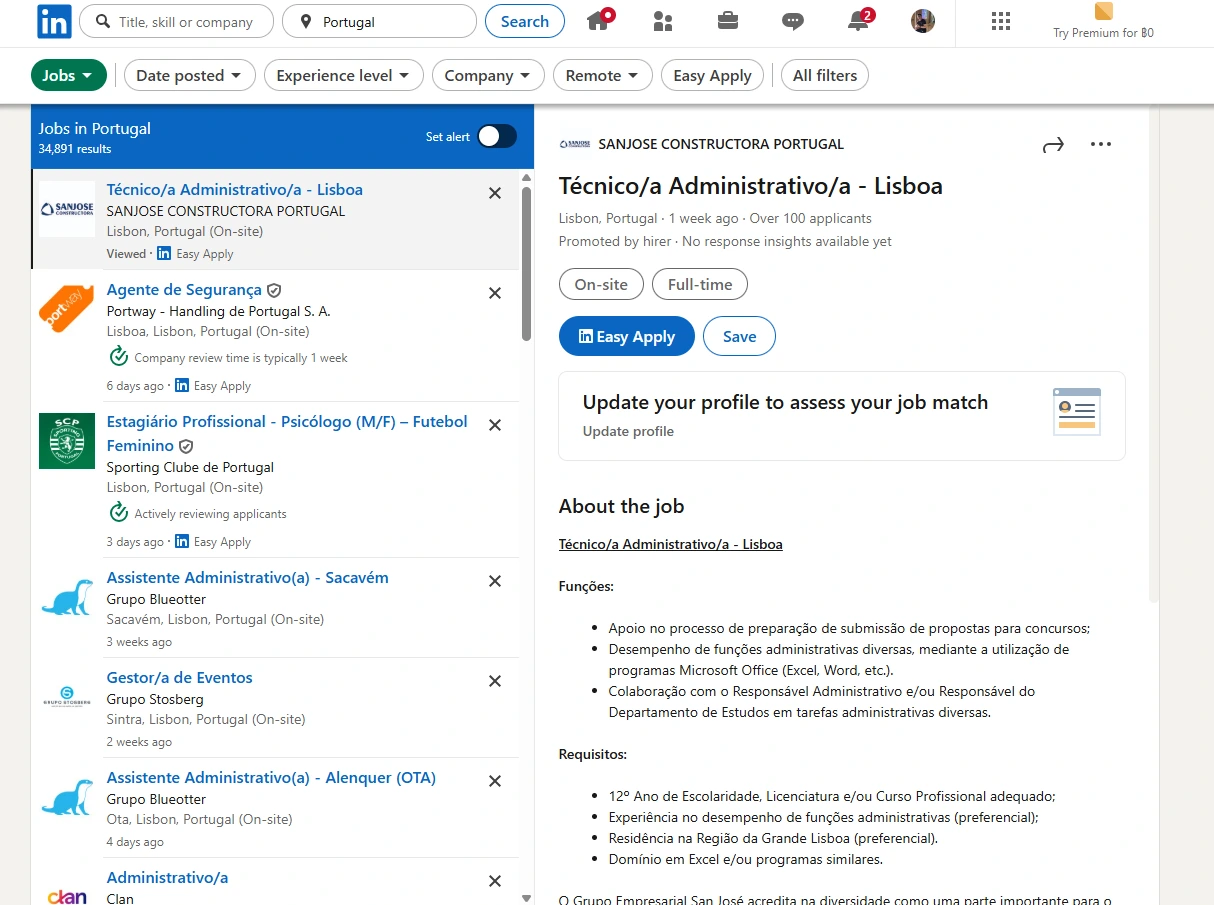The width and height of the screenshot is (1214, 905).
Task: Open Date posted filter dropdown
Action: coord(190,75)
